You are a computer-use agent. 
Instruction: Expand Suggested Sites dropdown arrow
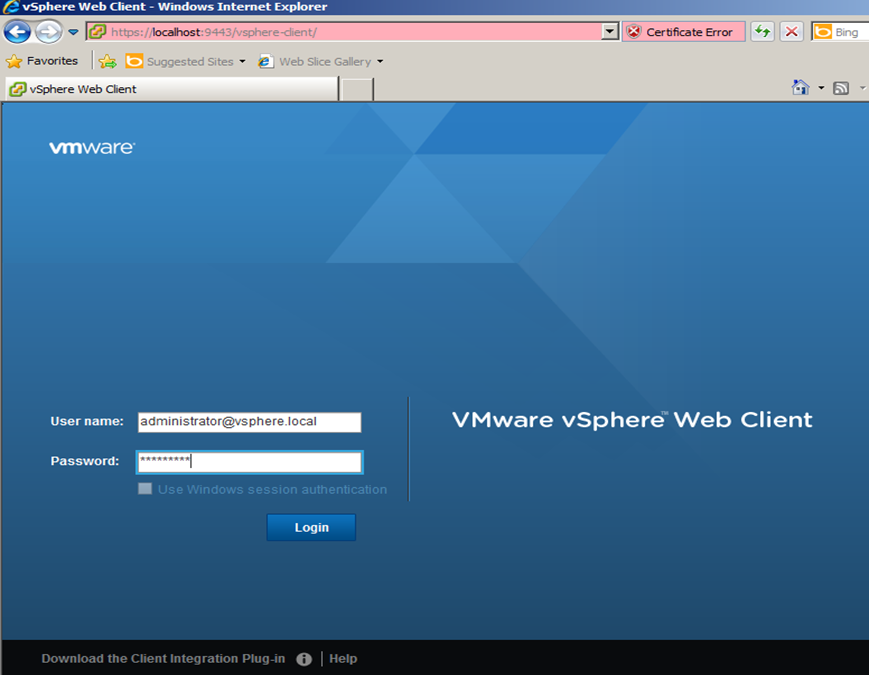coord(242,62)
